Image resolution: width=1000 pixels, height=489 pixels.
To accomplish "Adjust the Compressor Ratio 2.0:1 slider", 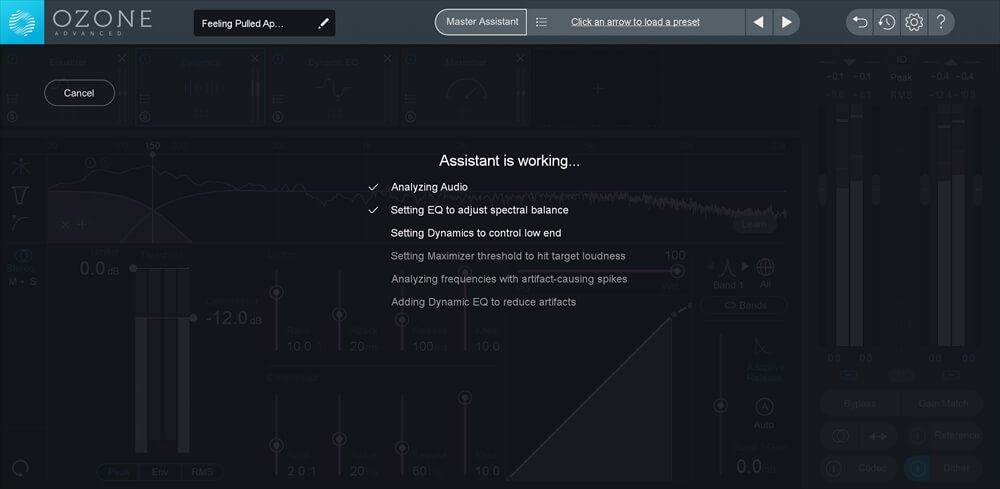I will coord(276,445).
